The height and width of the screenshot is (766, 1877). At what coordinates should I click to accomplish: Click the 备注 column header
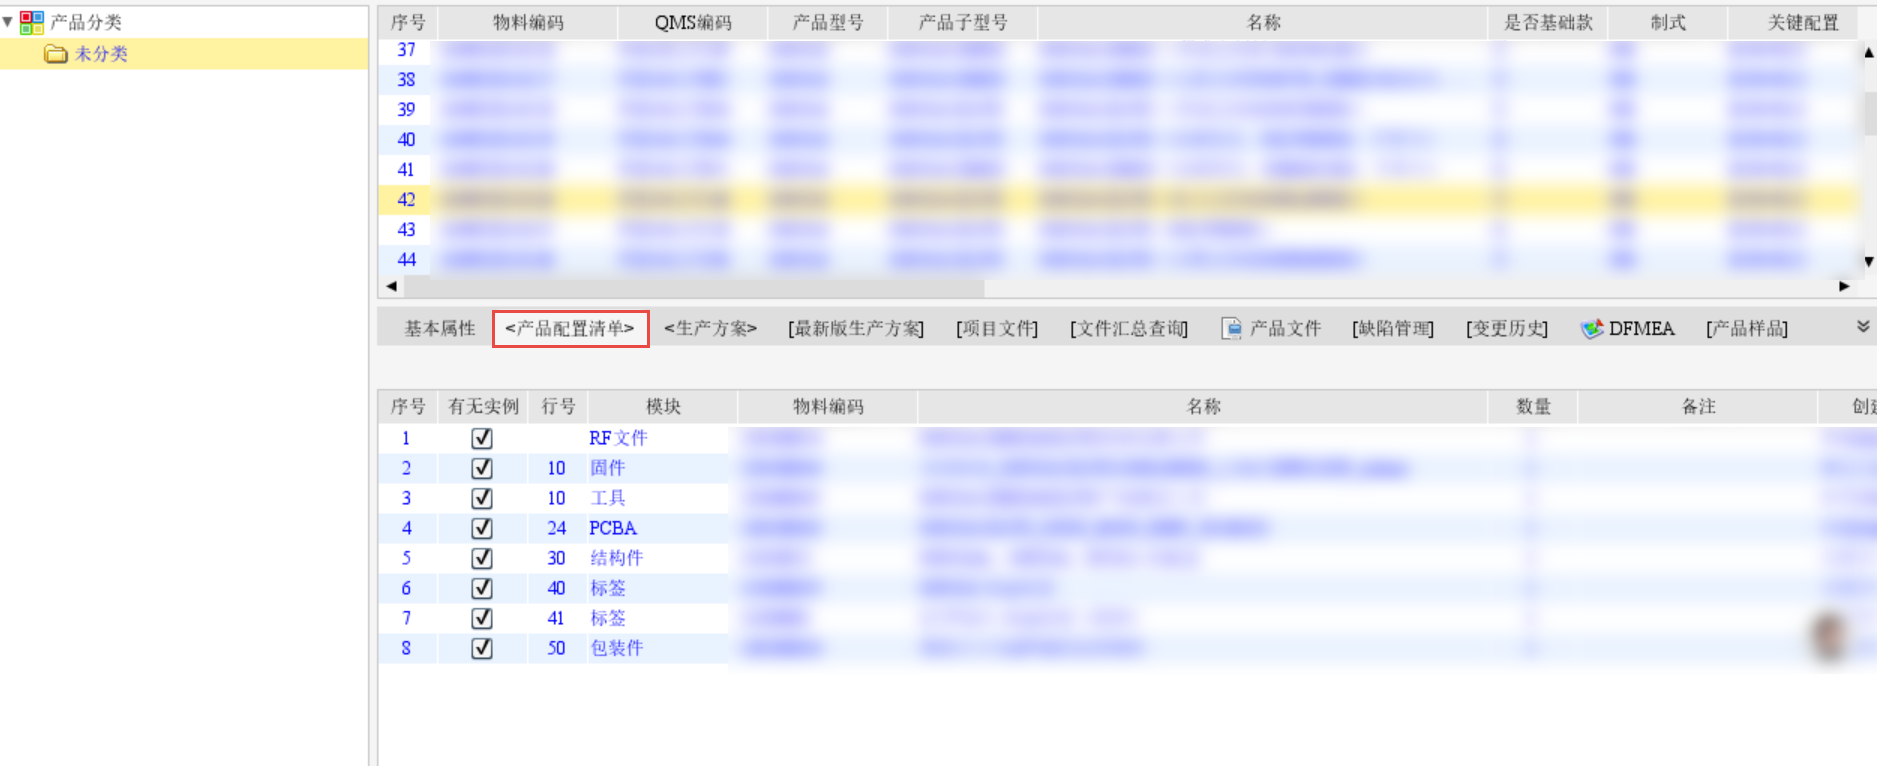pos(1698,407)
